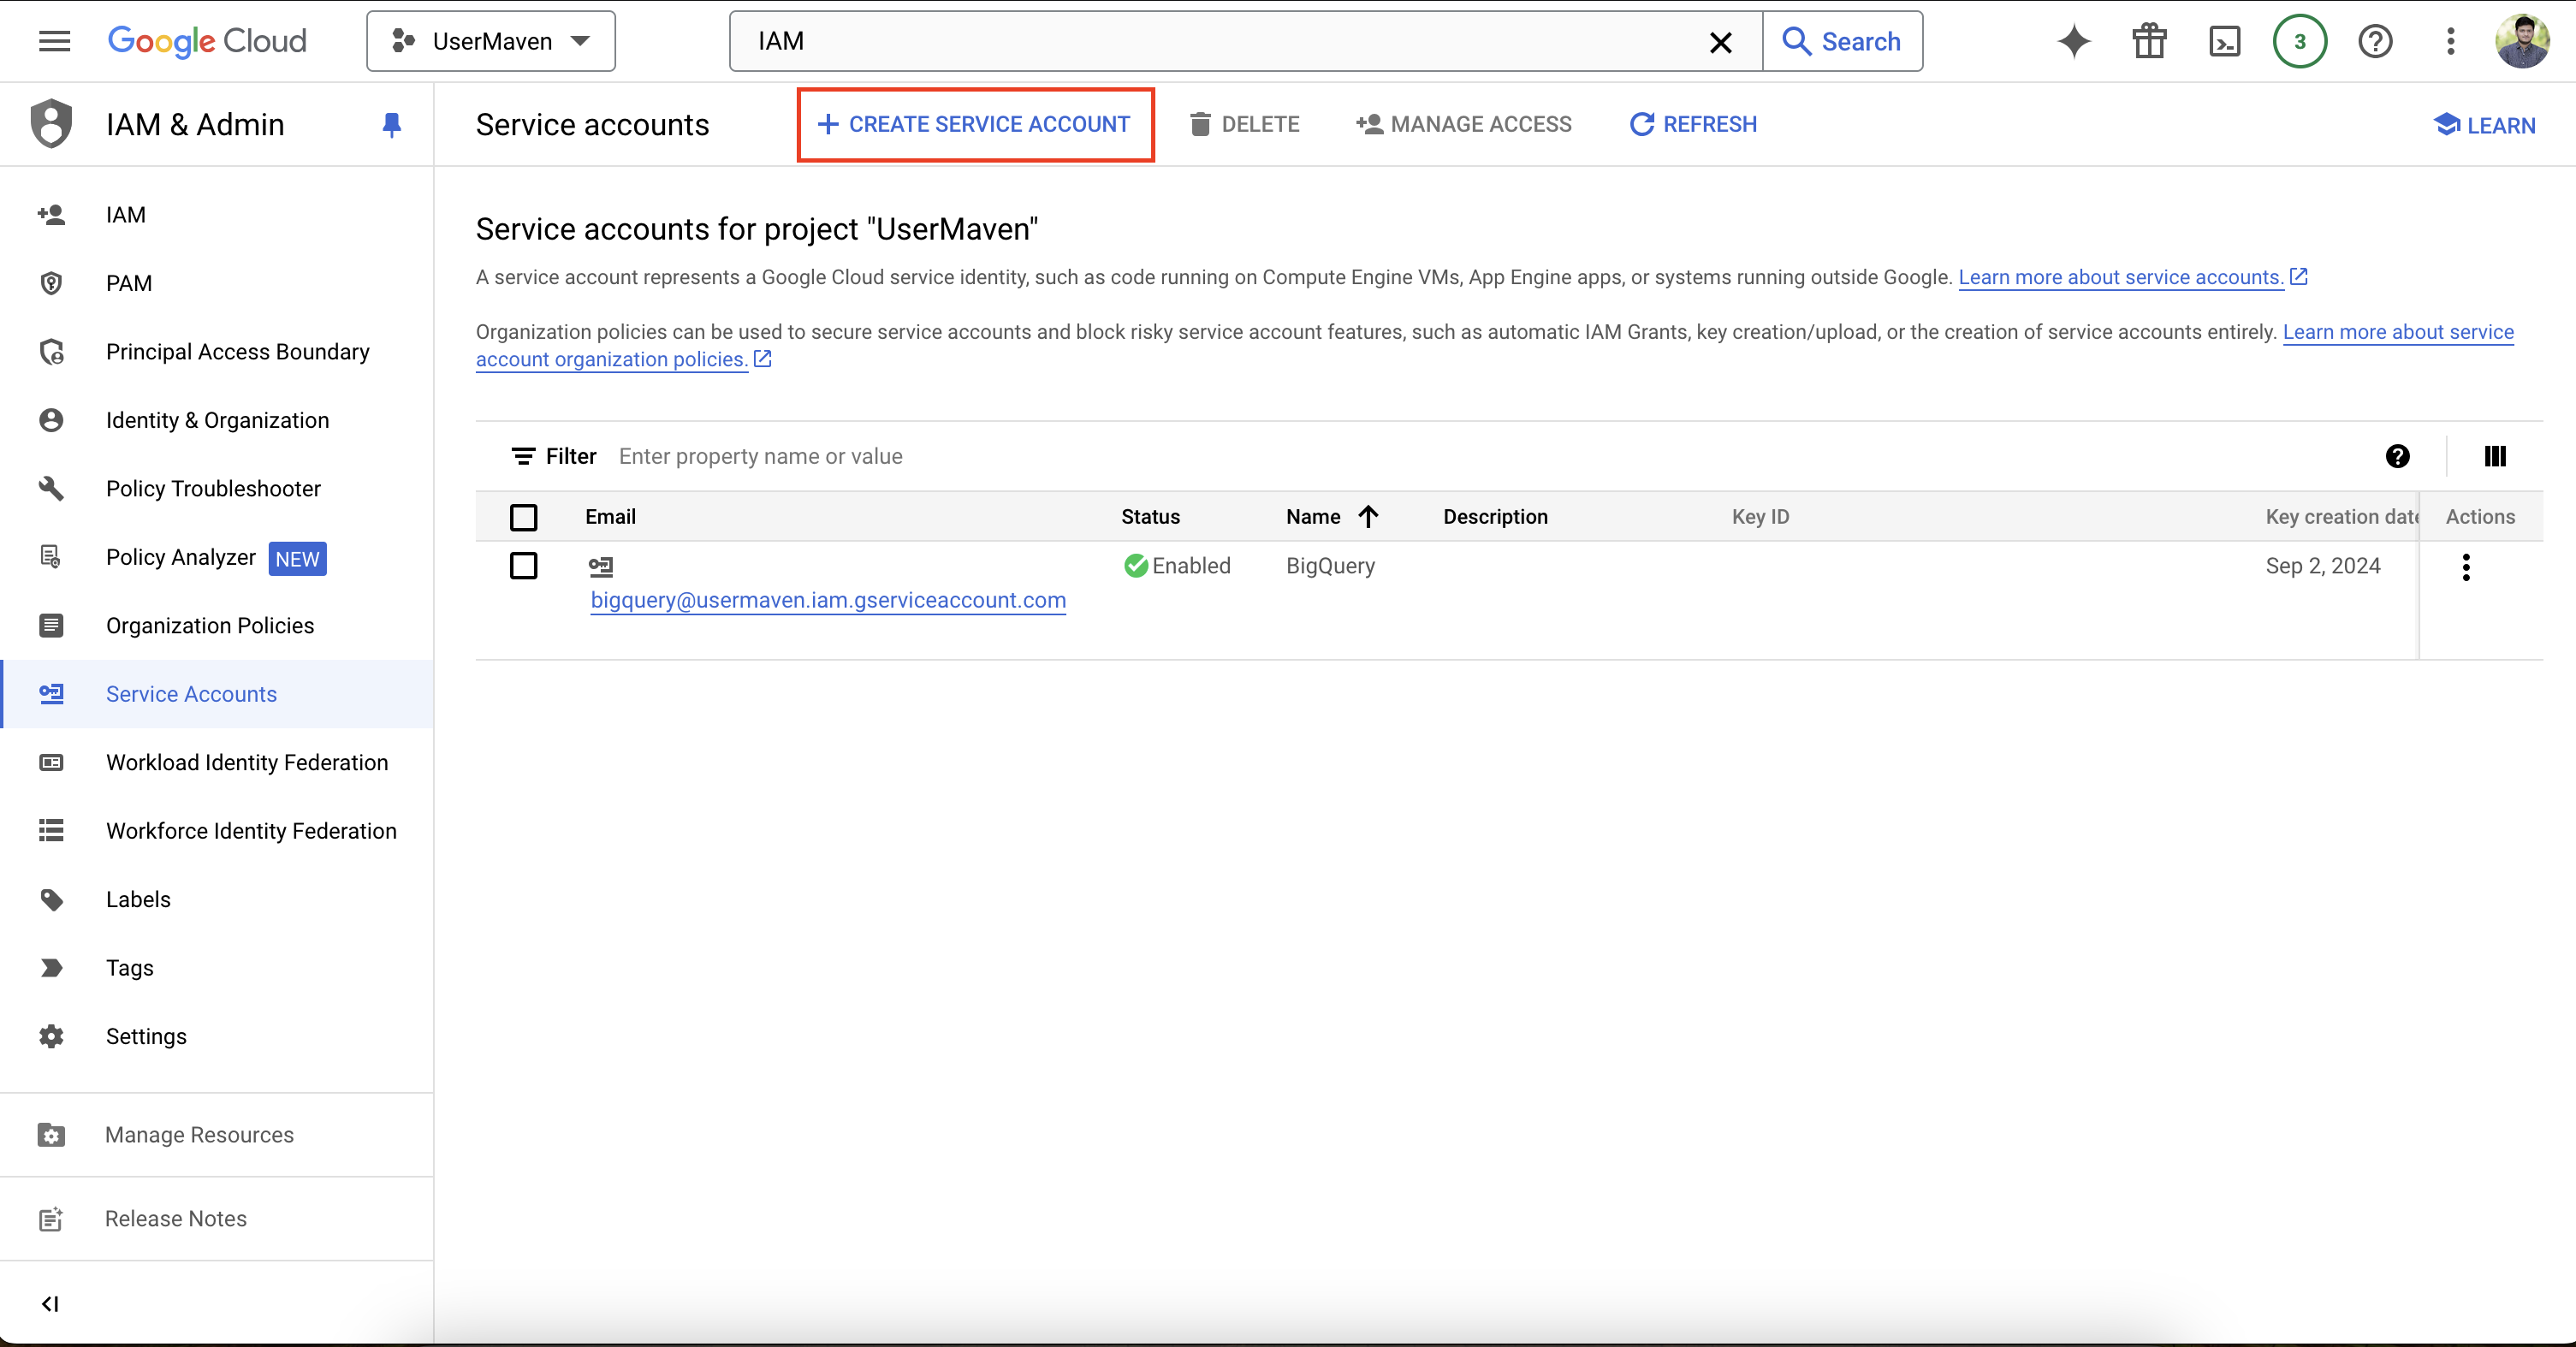Select all service accounts checkbox
Screen dimensions: 2576x1347
pos(523,517)
